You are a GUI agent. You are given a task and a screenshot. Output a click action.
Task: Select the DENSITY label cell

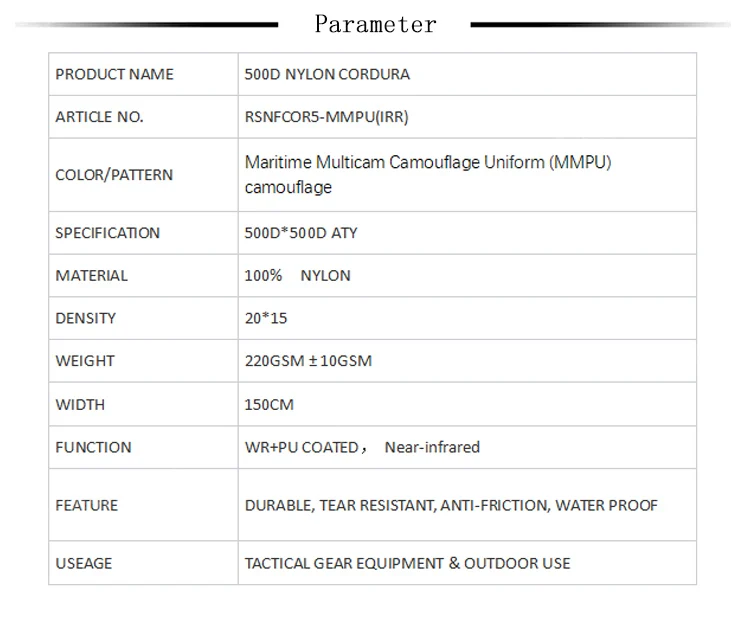point(143,318)
